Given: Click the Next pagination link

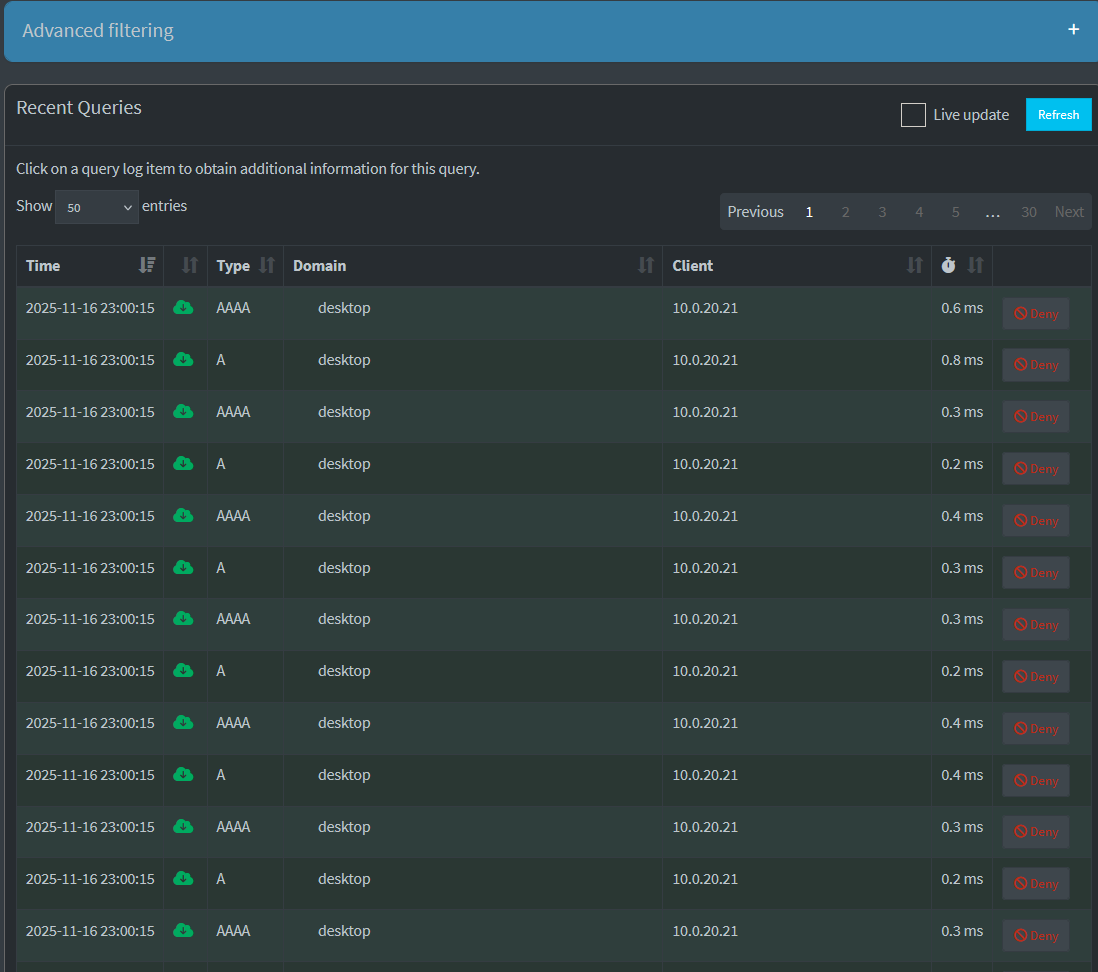Looking at the screenshot, I should (1068, 212).
